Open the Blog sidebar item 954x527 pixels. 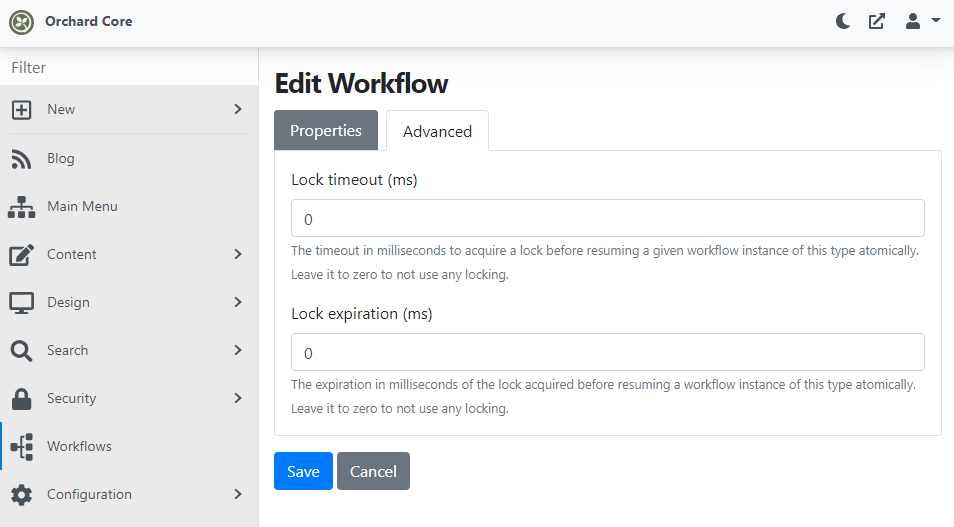[129, 158]
